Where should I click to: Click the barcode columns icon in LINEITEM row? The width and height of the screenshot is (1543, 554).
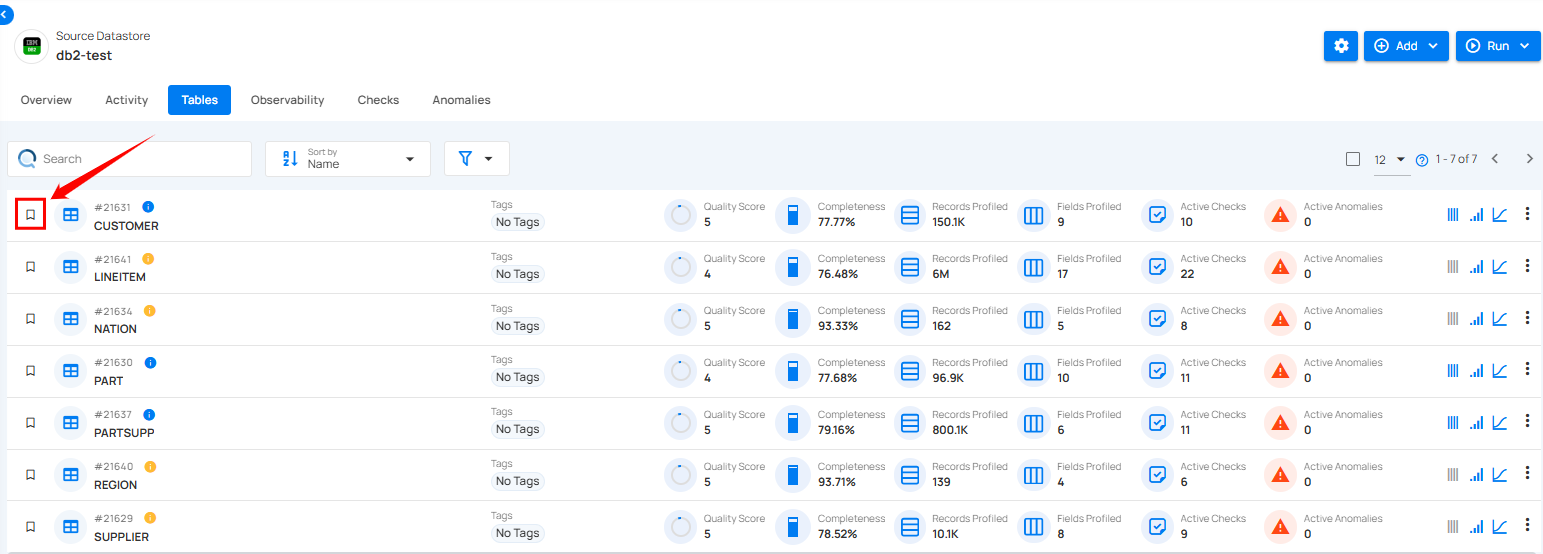pyautogui.click(x=1453, y=267)
